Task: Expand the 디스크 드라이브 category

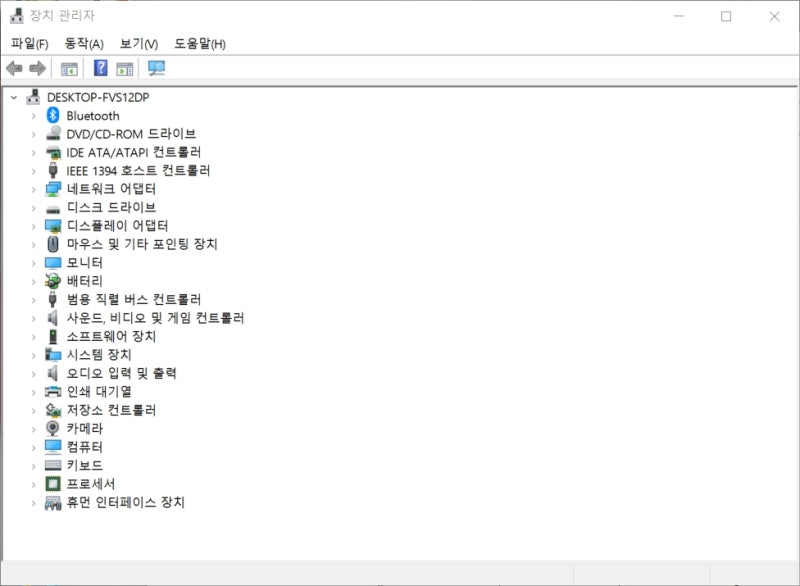Action: coord(33,207)
